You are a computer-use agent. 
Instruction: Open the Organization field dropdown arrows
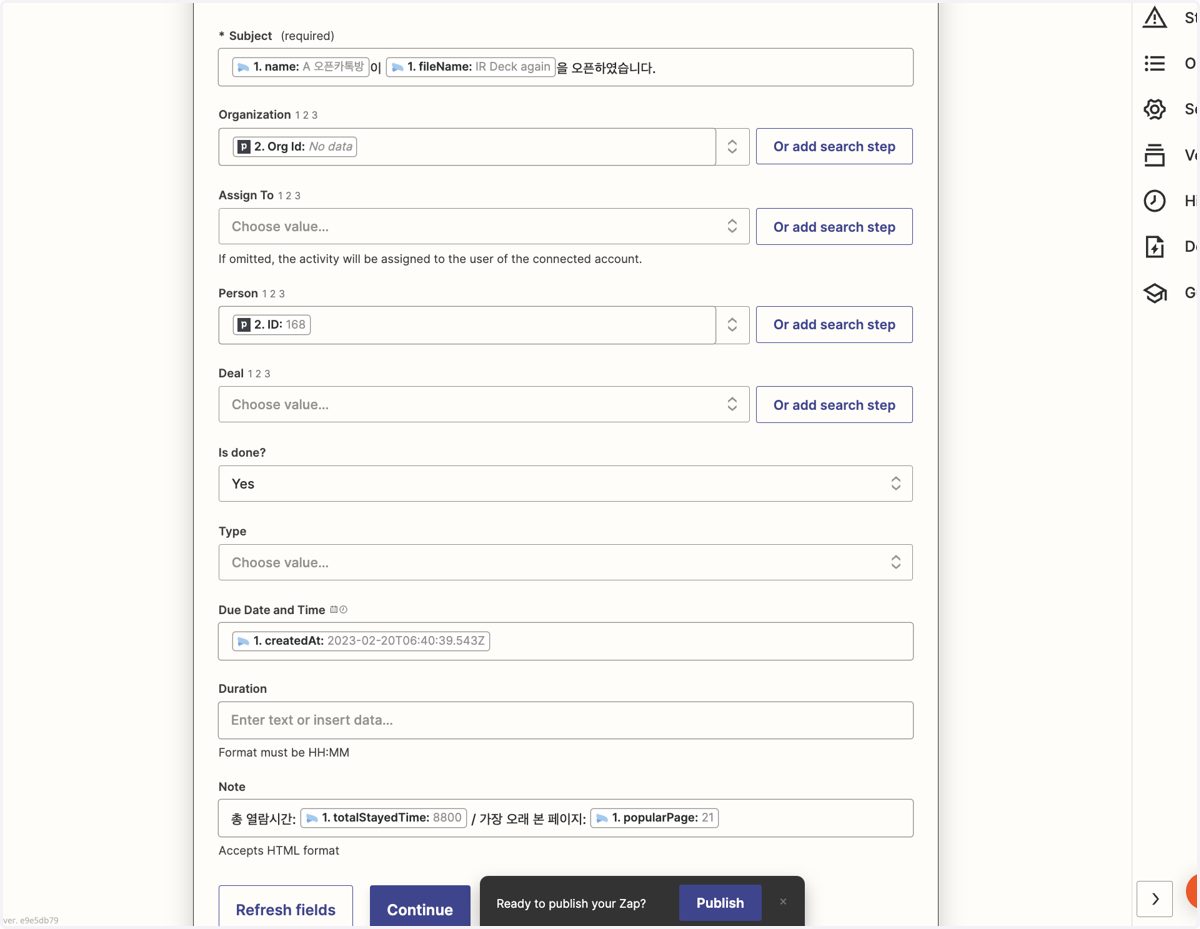pyautogui.click(x=732, y=147)
